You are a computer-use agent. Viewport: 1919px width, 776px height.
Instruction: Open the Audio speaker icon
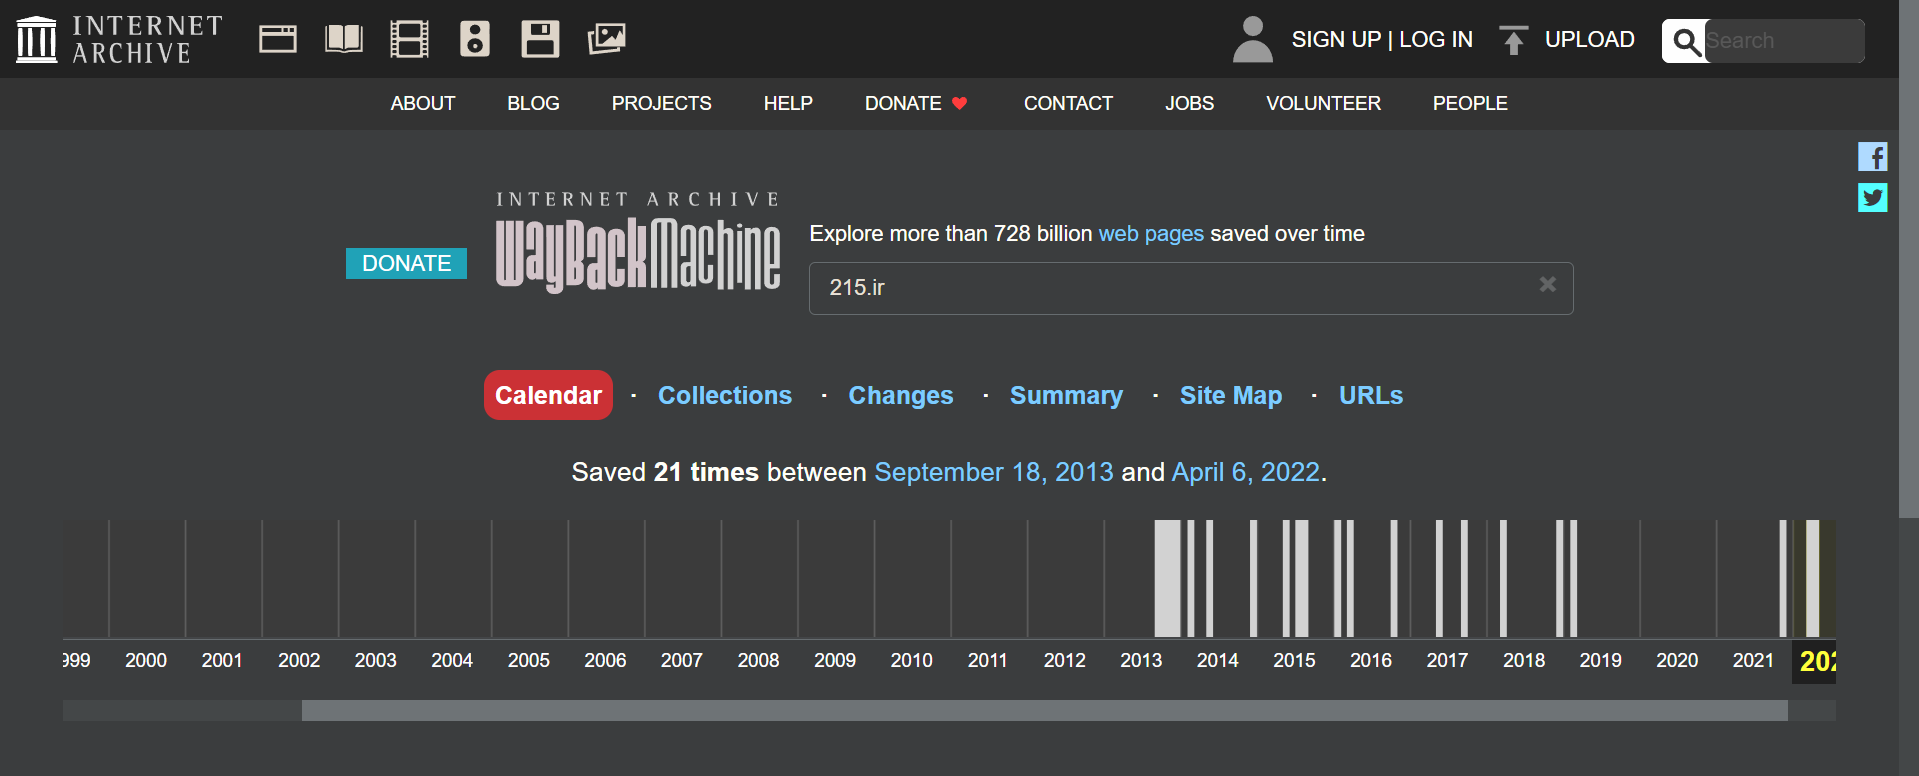pyautogui.click(x=474, y=39)
